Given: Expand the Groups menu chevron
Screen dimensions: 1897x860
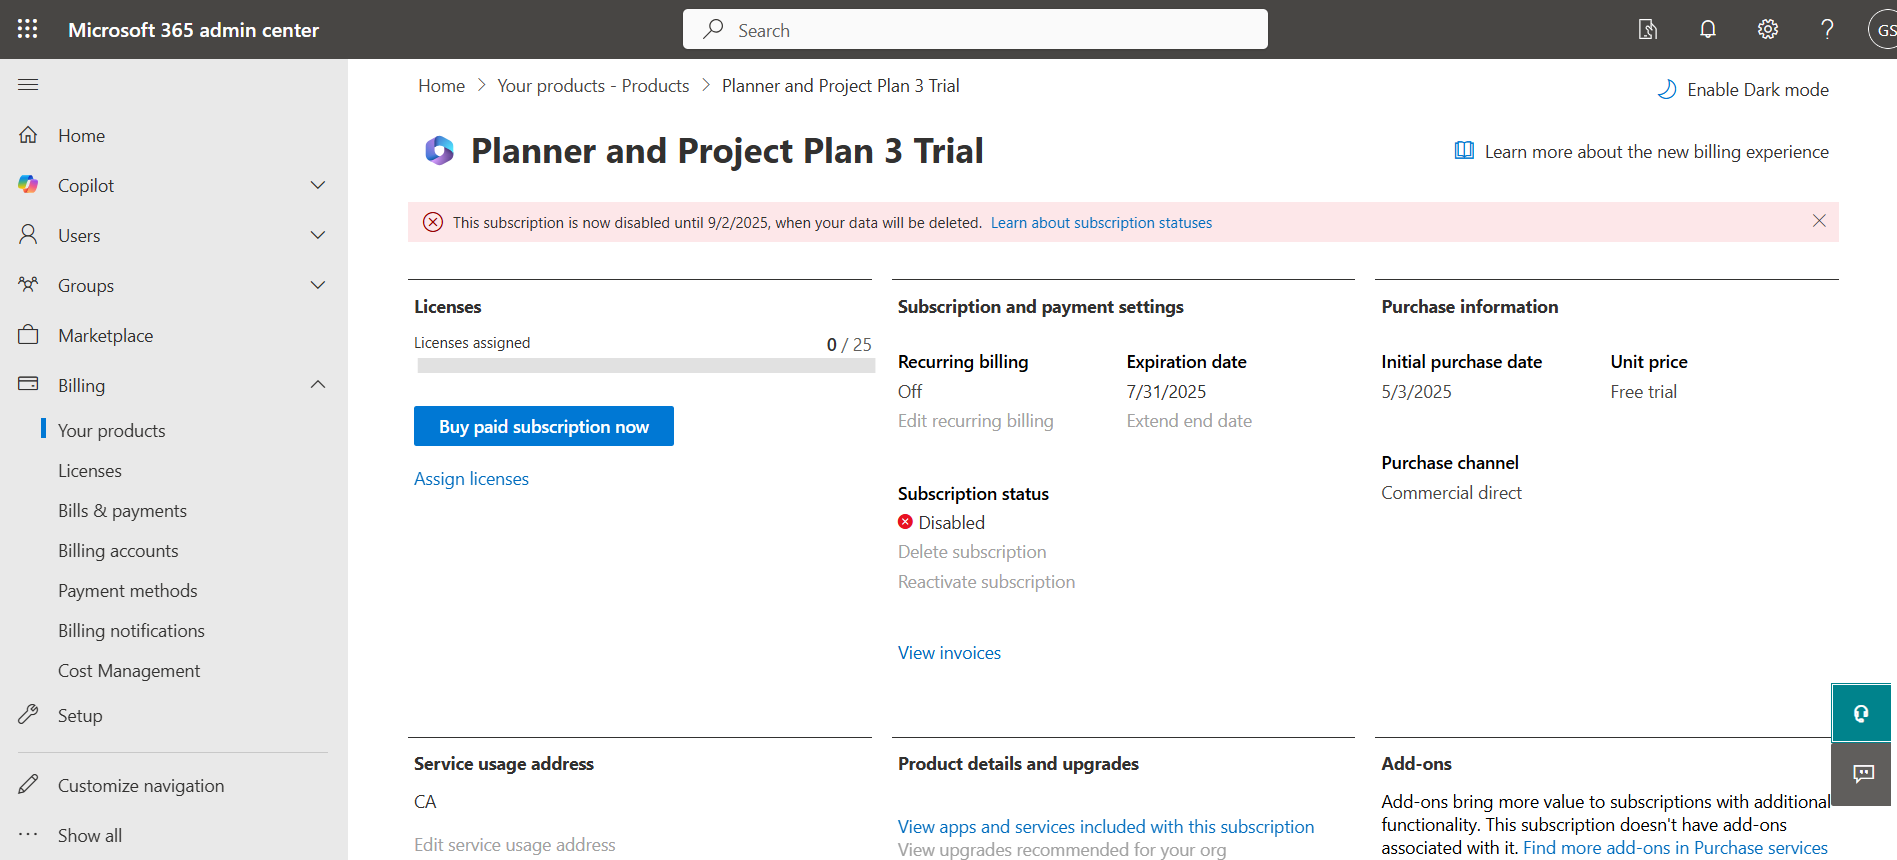Looking at the screenshot, I should tap(318, 285).
